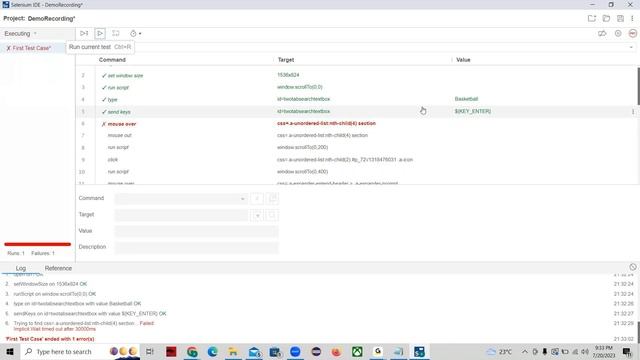Select the set window size command row
The image size is (640, 360).
coord(357,75)
